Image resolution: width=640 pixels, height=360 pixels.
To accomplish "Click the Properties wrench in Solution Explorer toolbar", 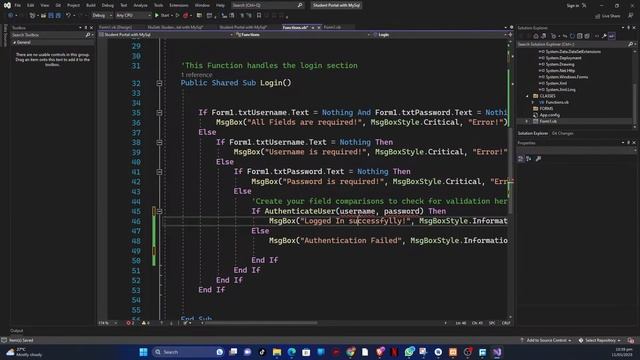I will (604, 36).
